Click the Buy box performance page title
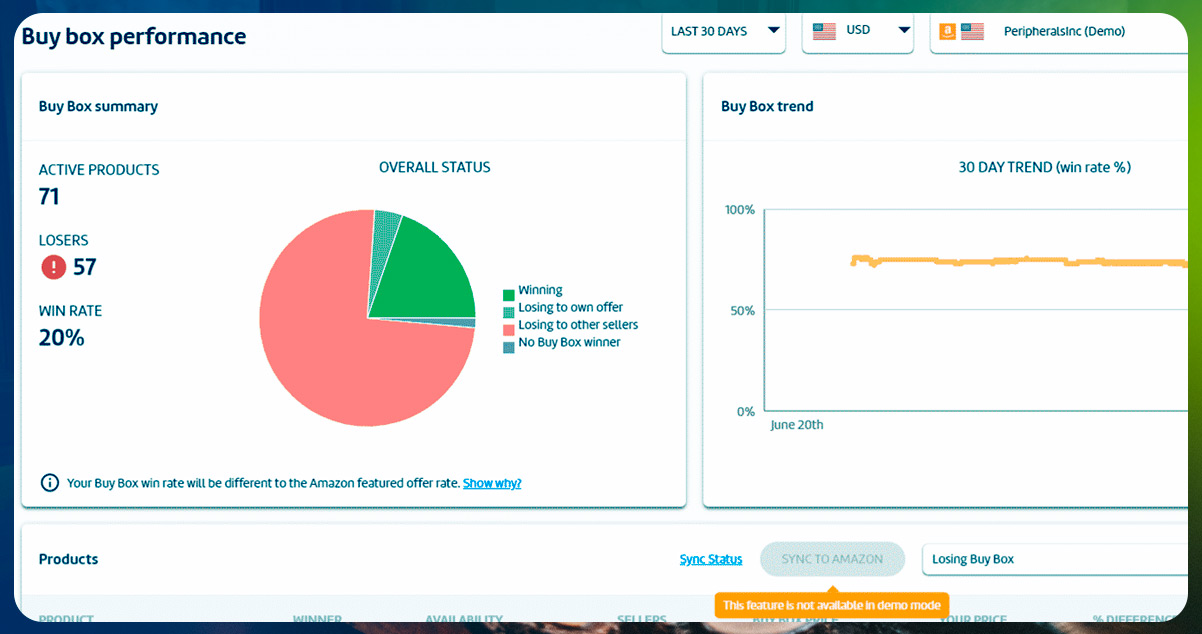The width and height of the screenshot is (1202, 634). (134, 37)
